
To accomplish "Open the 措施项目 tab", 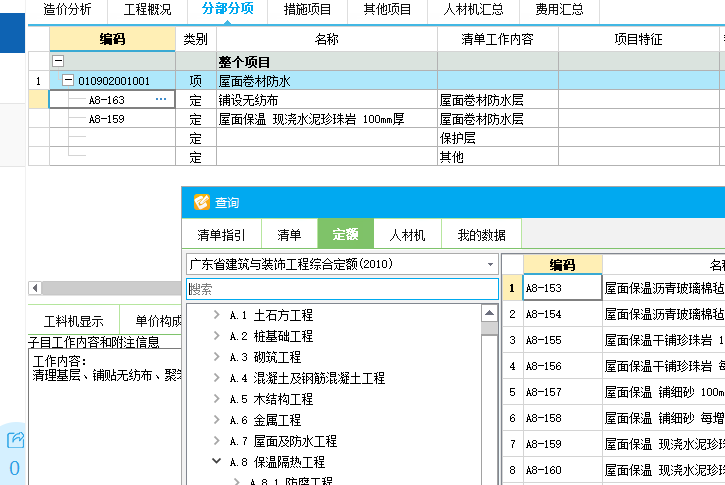I will (x=307, y=10).
